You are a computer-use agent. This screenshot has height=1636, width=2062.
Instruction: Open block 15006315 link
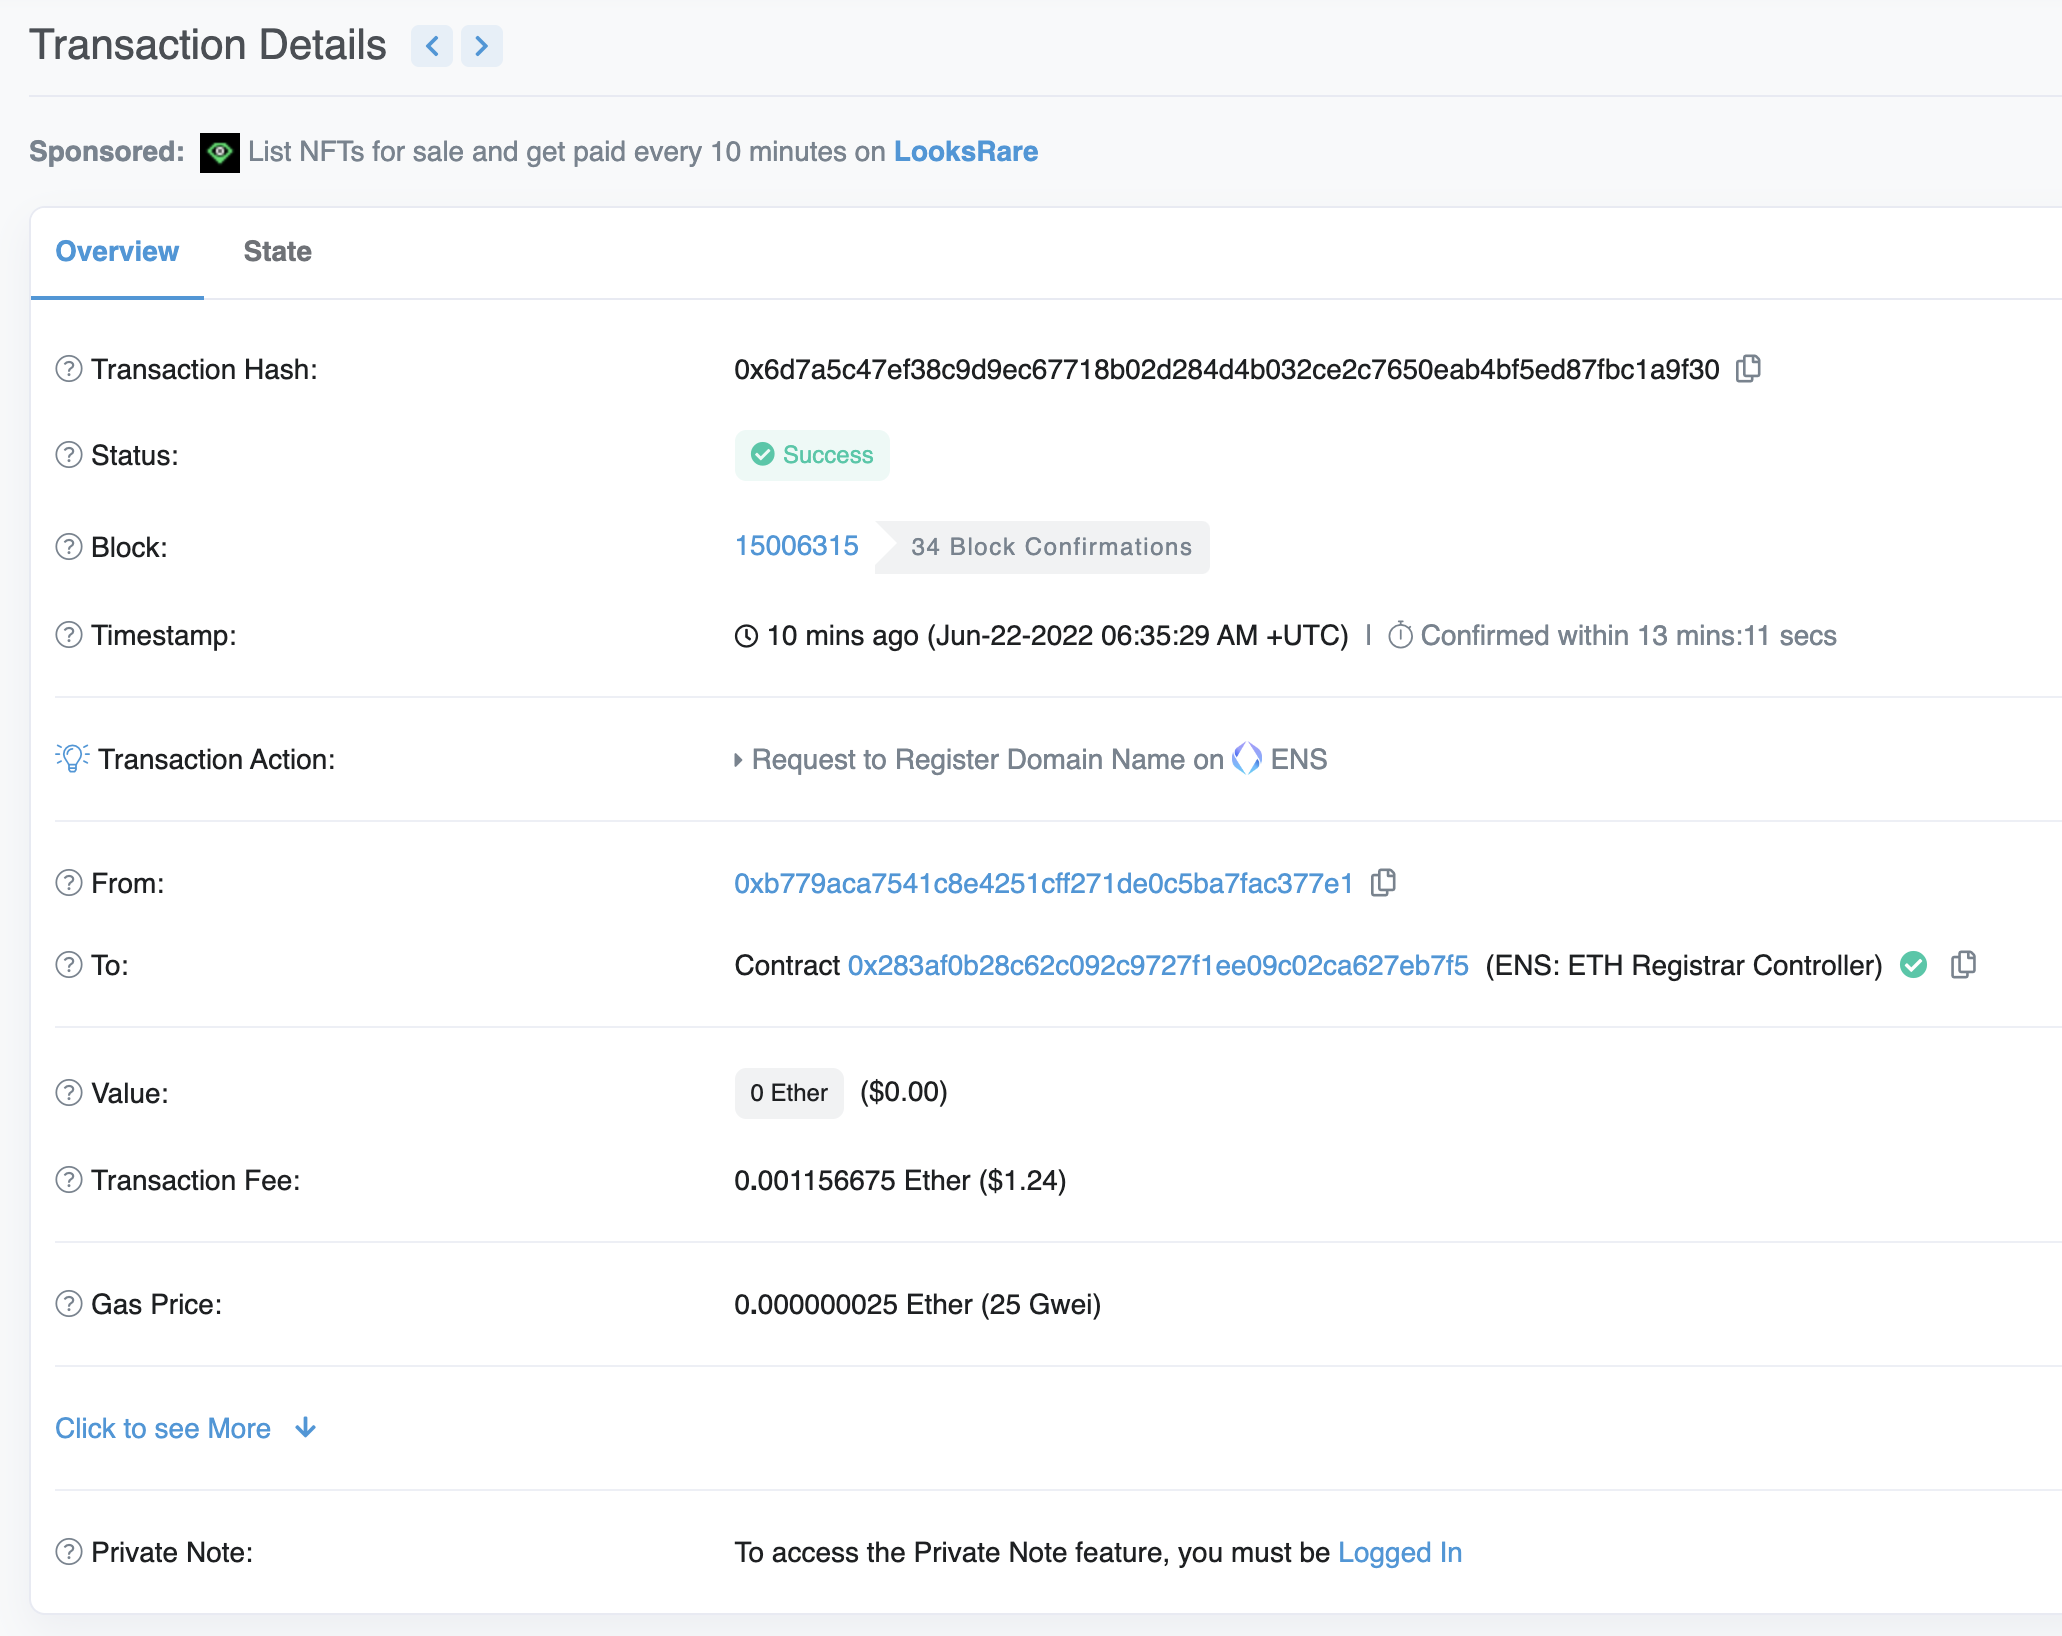[x=796, y=546]
